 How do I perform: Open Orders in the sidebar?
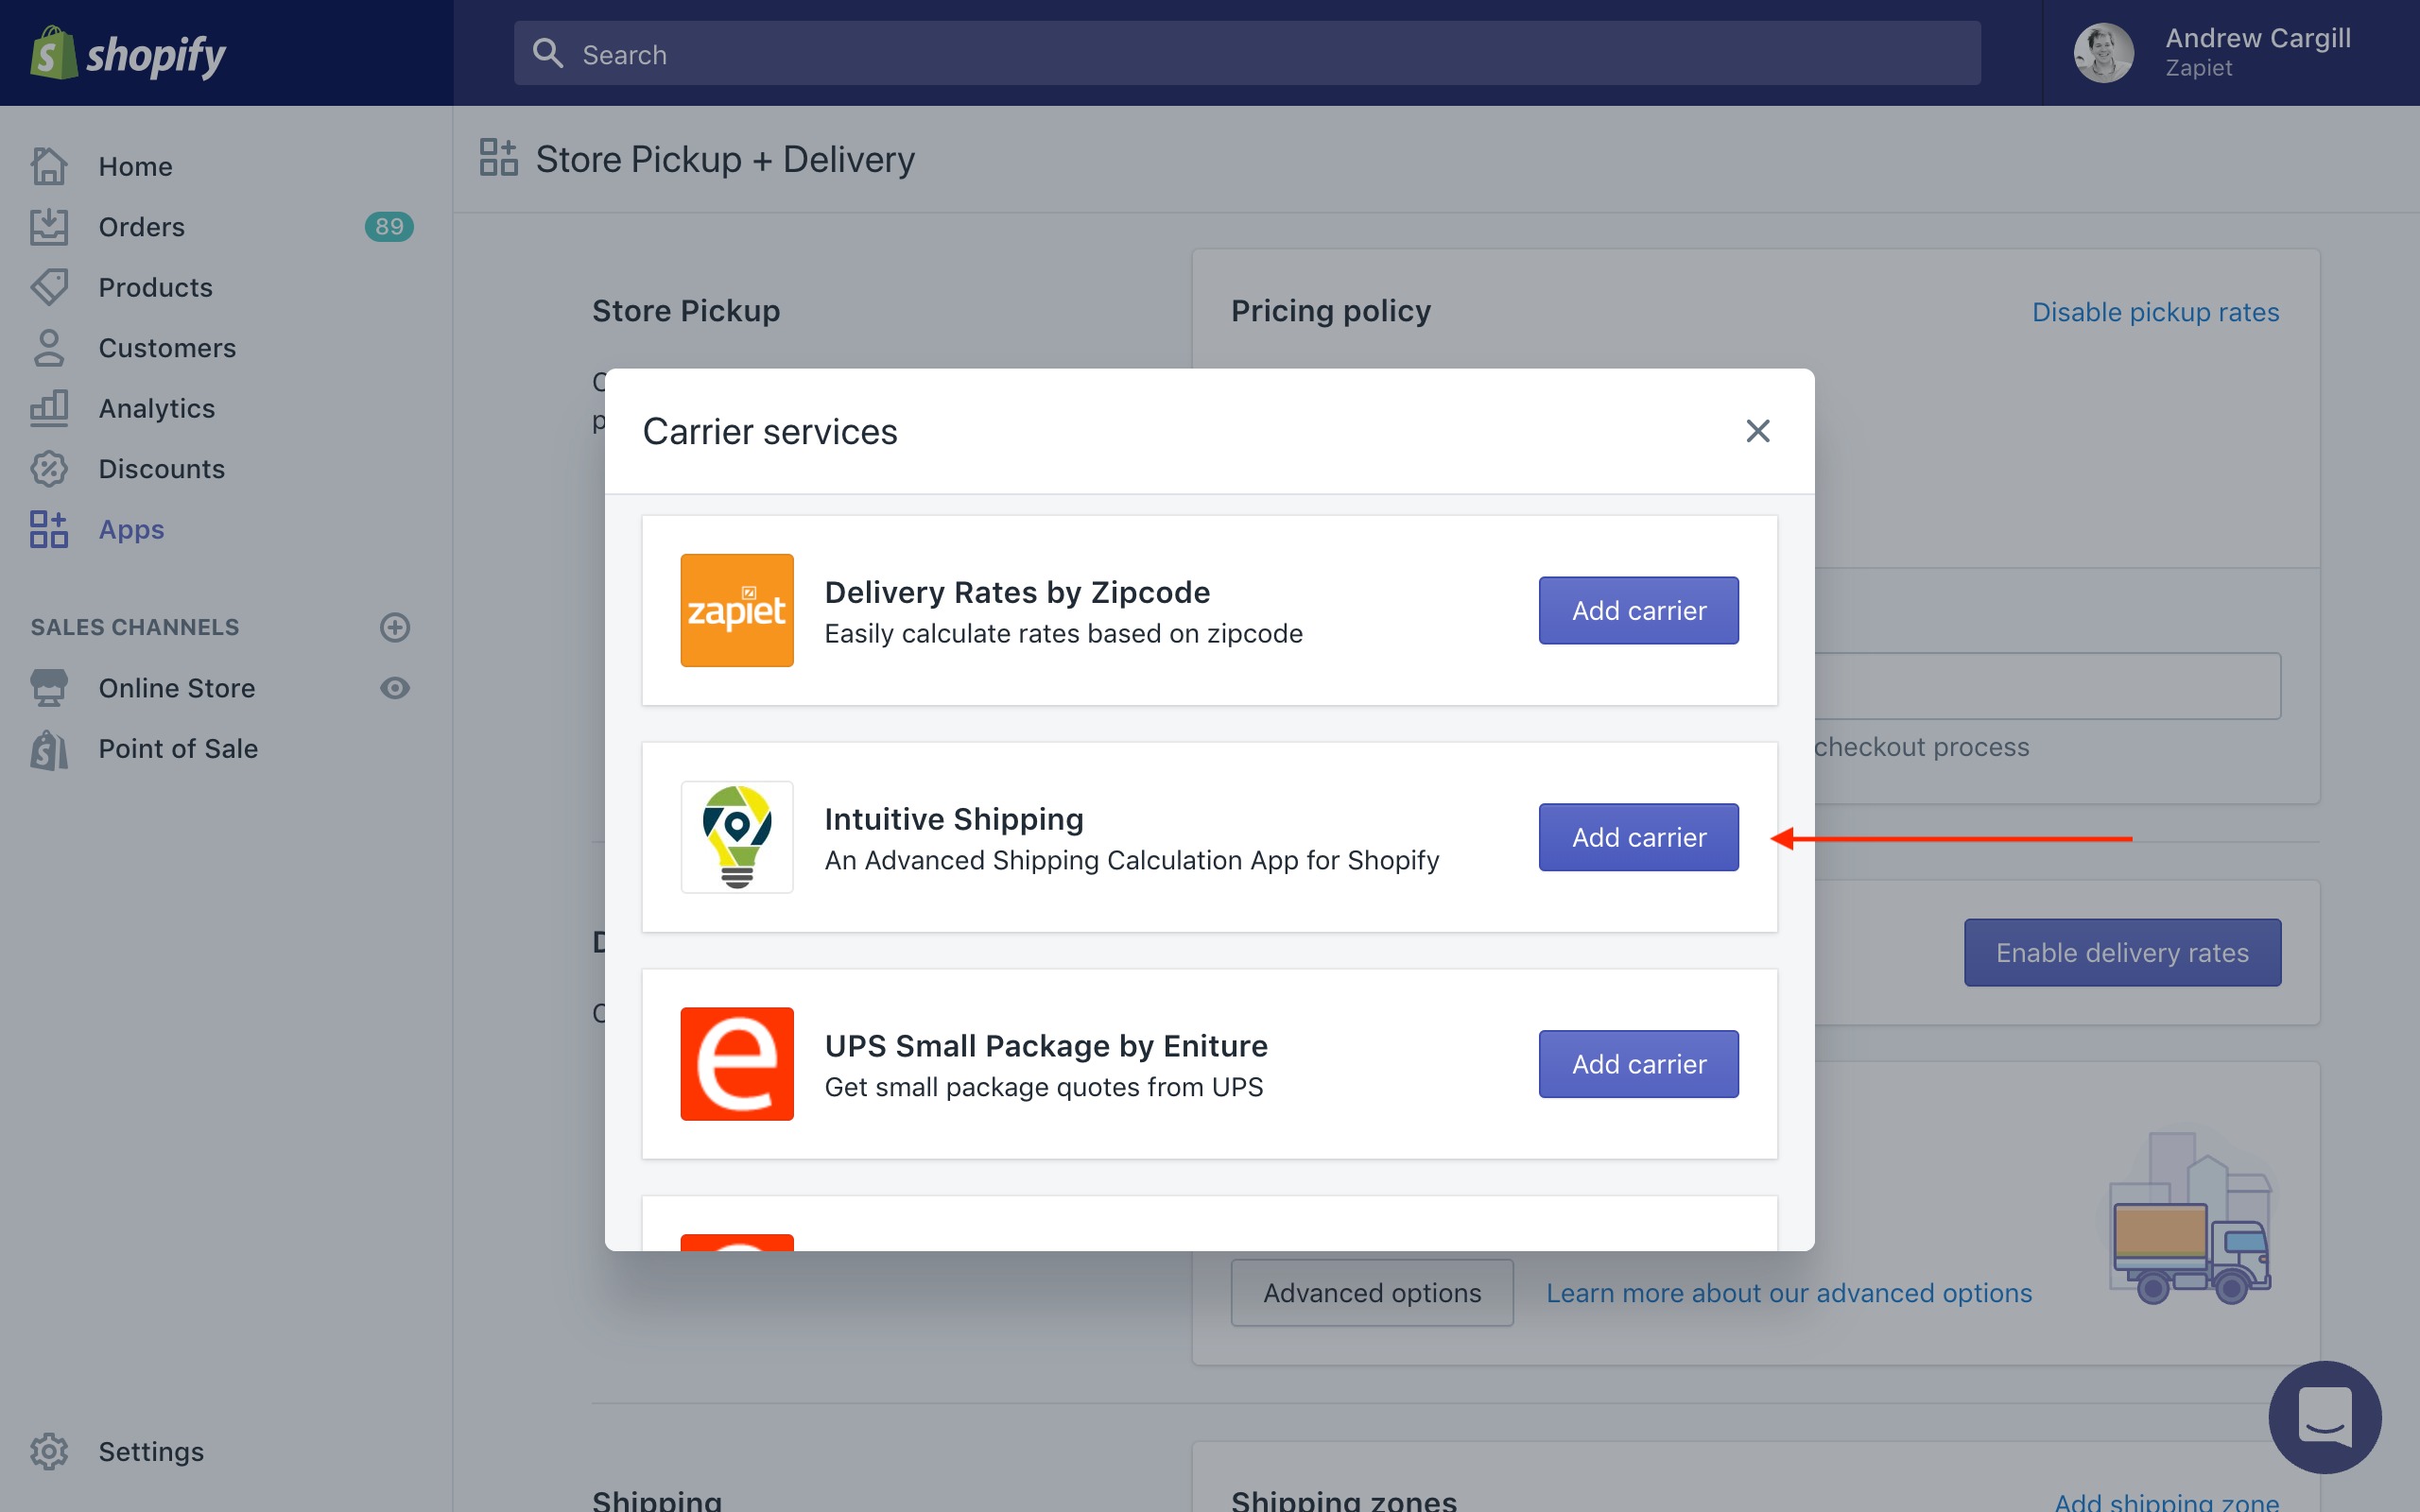point(141,227)
